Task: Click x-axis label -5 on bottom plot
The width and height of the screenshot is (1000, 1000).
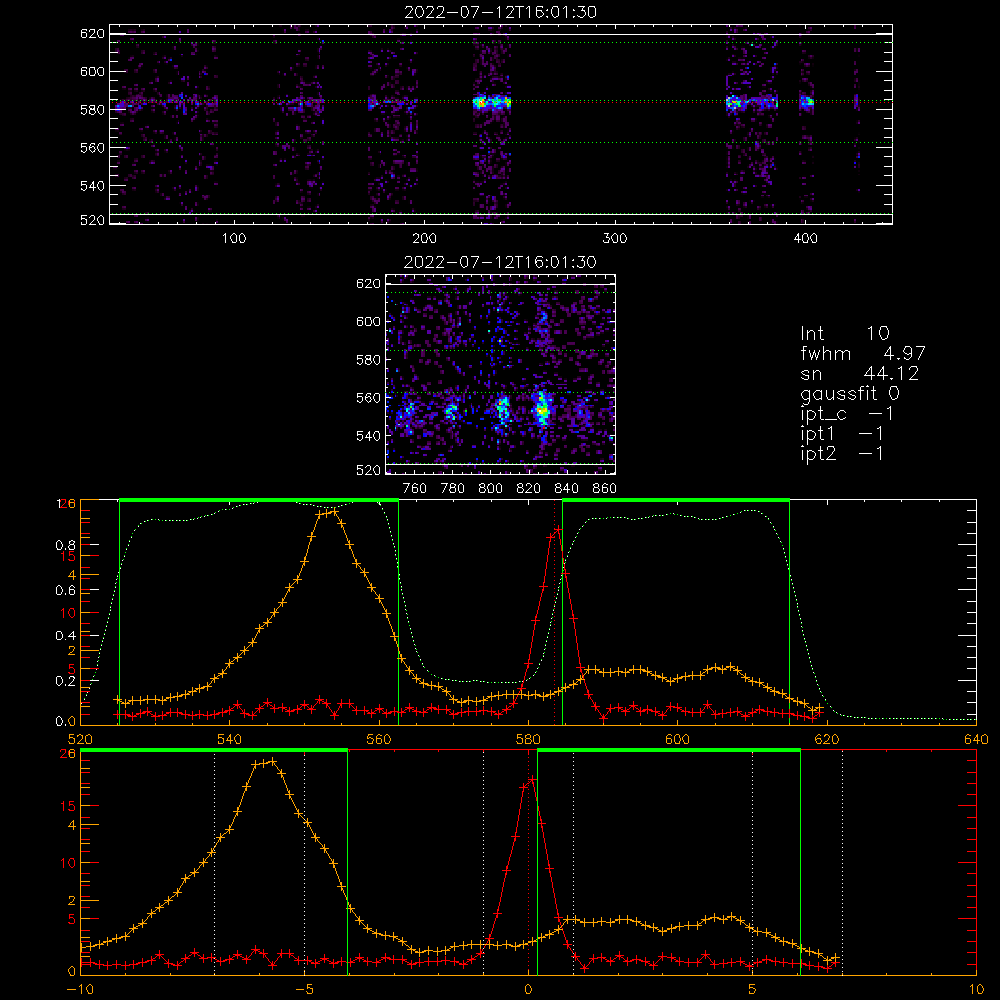Action: pyautogui.click(x=305, y=990)
